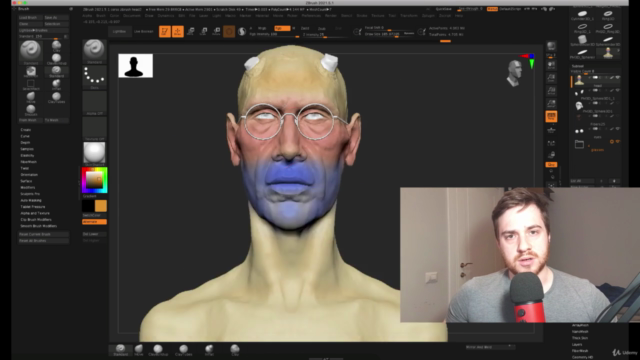Toggle visibility of the glasses folder
This screenshot has width=640, height=360.
618,142
